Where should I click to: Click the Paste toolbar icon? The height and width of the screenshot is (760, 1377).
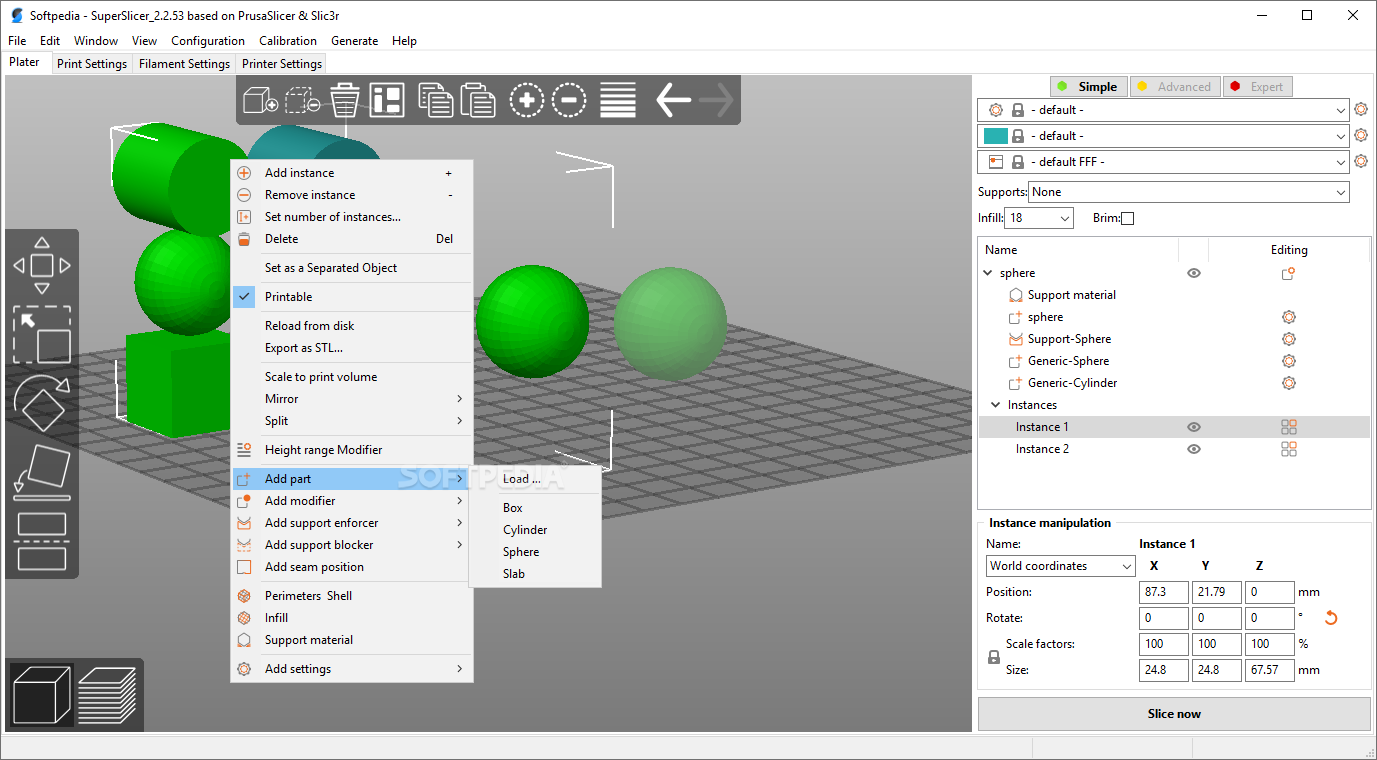point(478,100)
